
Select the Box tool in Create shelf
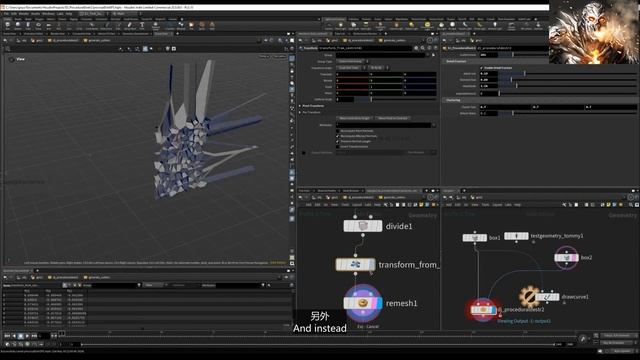point(7,26)
